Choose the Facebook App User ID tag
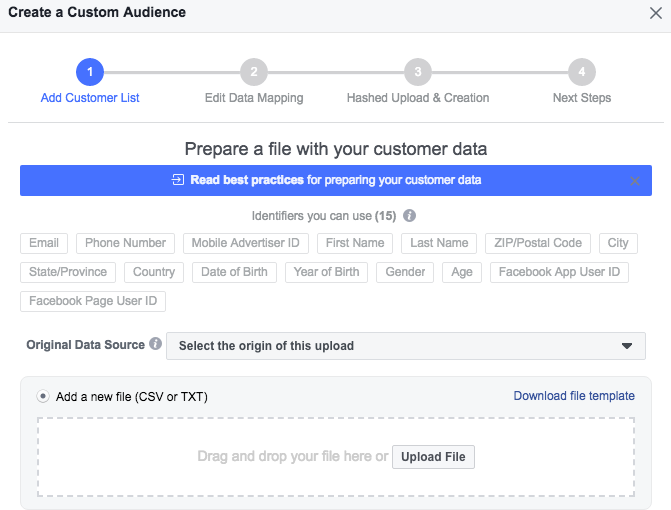671x510 pixels. tap(559, 272)
